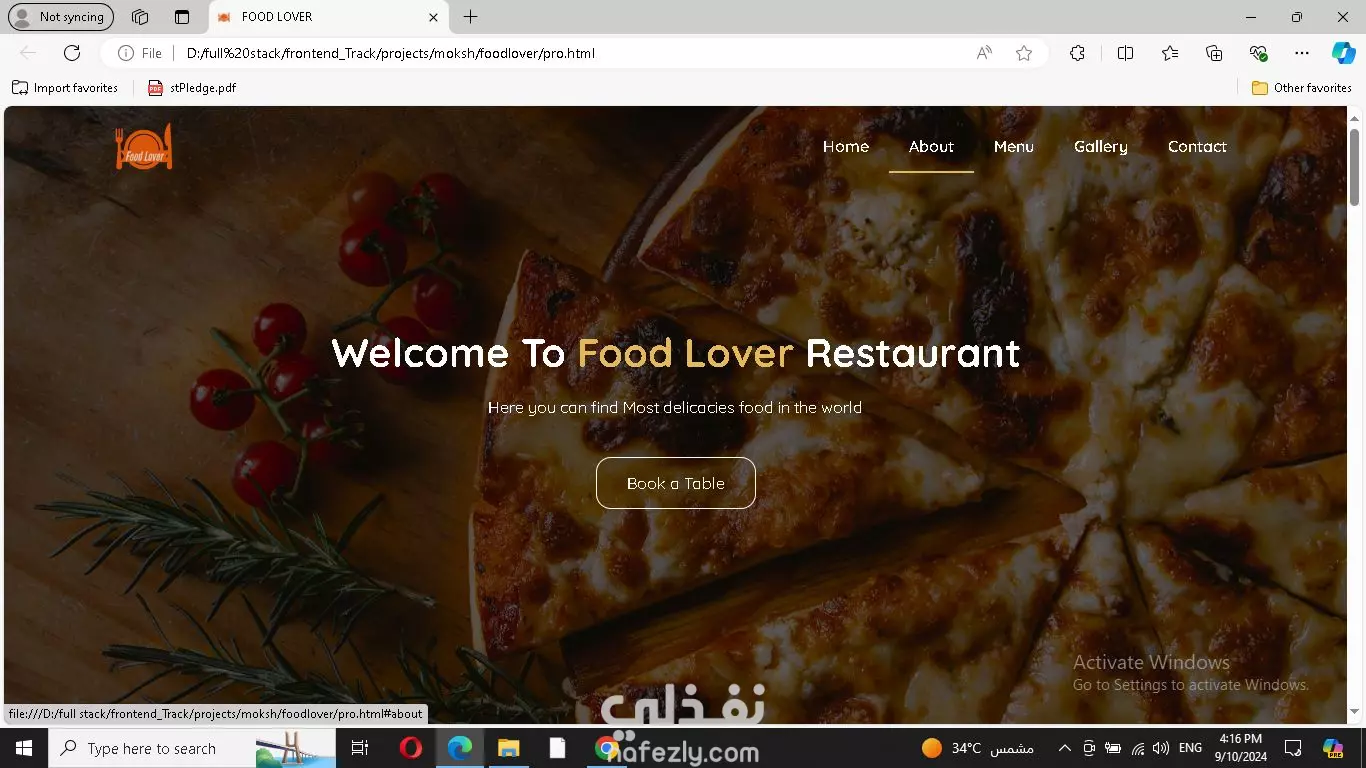1366x768 pixels.
Task: Open the stPledge.pdf bookmark
Action: coord(192,88)
